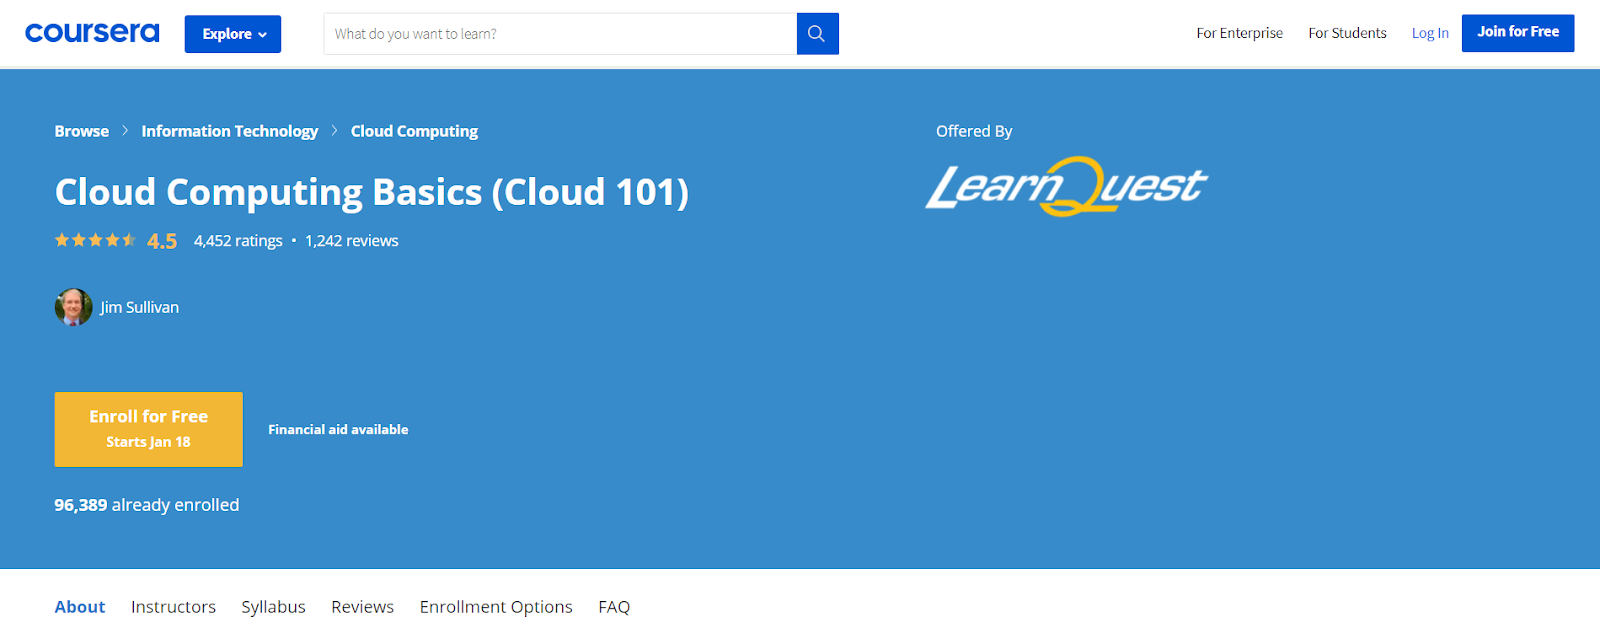Image resolution: width=1600 pixels, height=644 pixels.
Task: Open instructor Jim Sullivan's name link
Action: [140, 307]
